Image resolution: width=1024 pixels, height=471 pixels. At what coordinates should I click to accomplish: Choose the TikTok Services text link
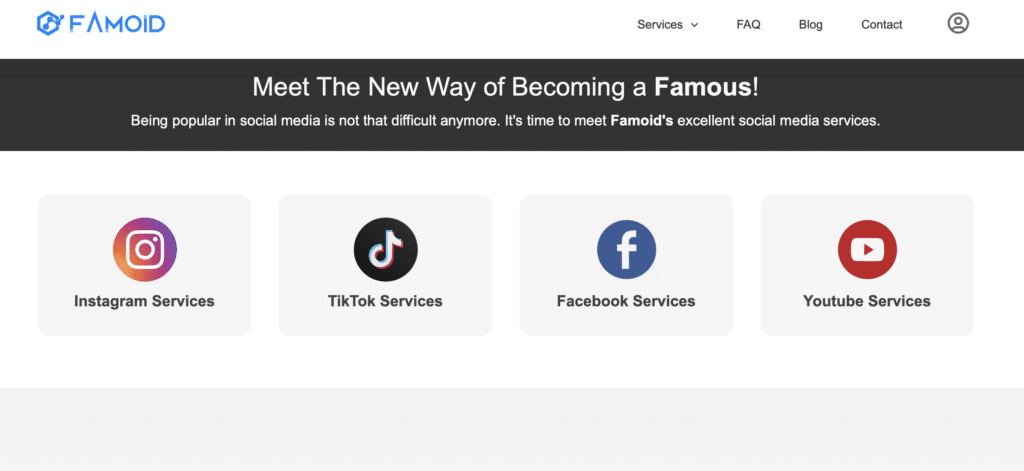pos(385,301)
